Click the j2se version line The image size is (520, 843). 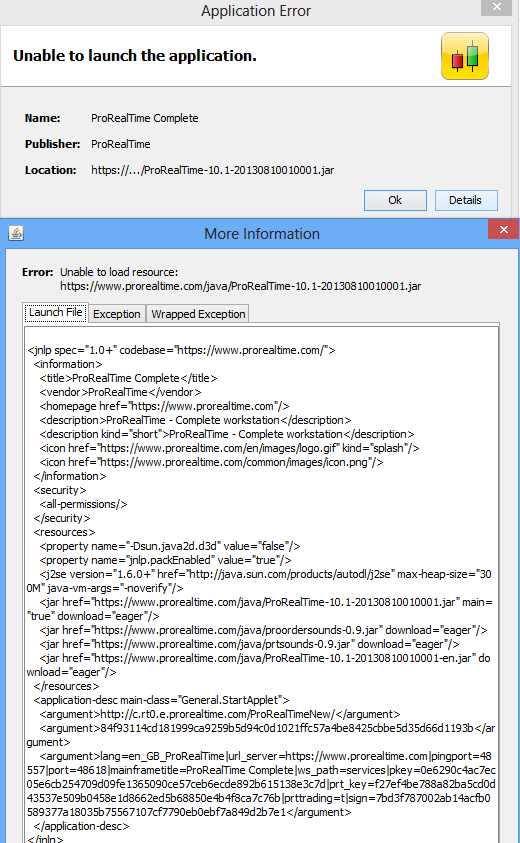259,581
